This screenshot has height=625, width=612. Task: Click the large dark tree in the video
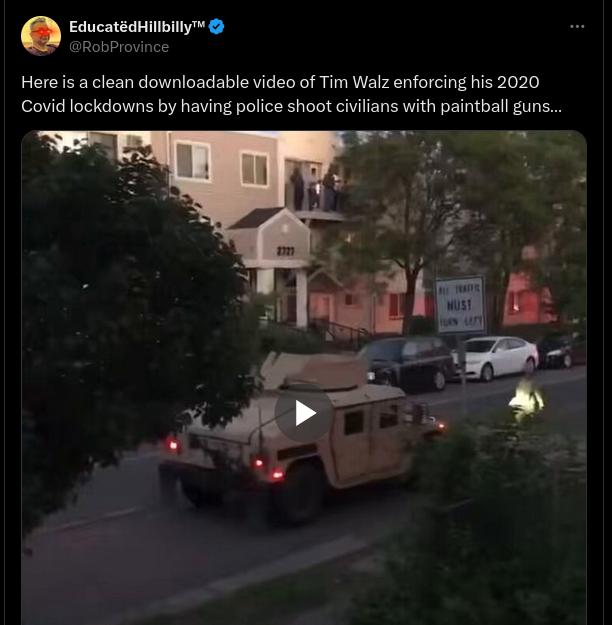tap(132, 311)
